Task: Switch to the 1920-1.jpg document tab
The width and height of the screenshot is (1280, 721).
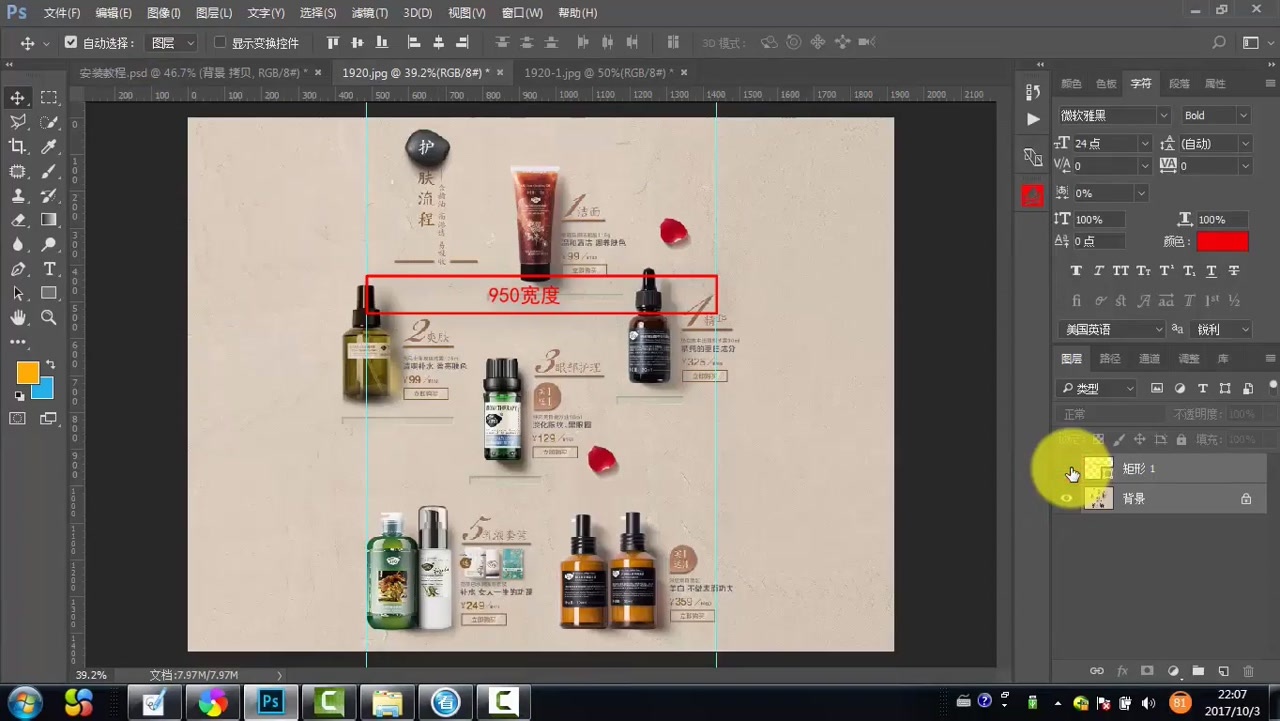Action: pos(598,73)
